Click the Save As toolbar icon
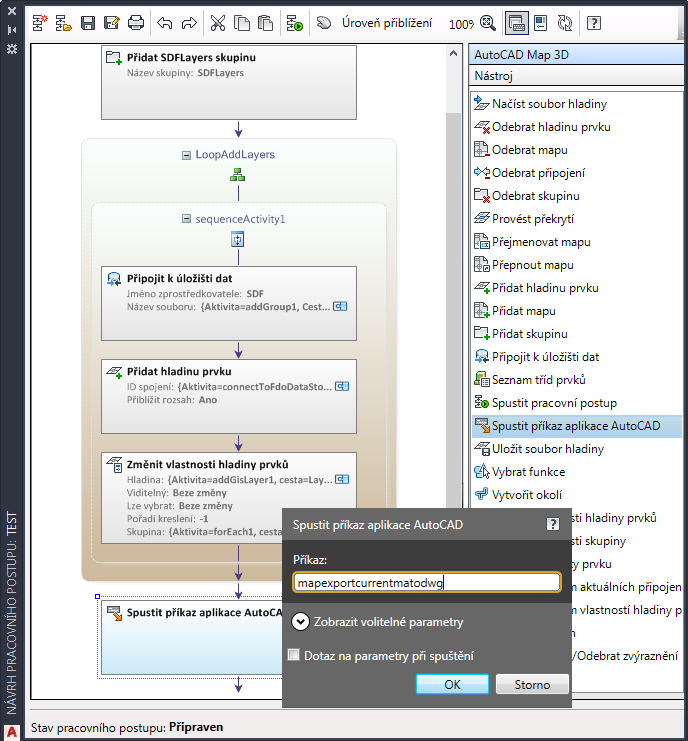 tap(112, 23)
